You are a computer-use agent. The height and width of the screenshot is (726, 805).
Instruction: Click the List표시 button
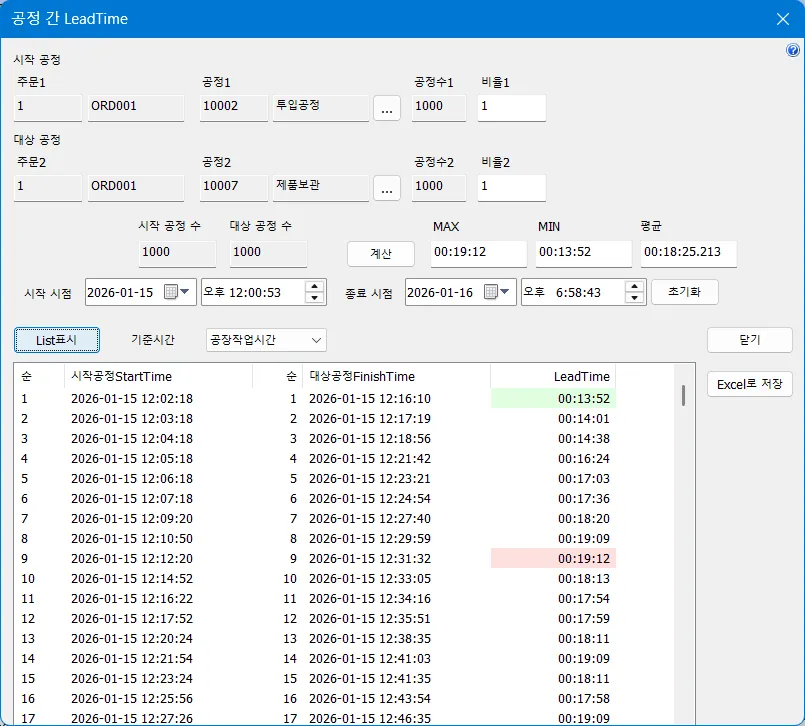coord(57,340)
